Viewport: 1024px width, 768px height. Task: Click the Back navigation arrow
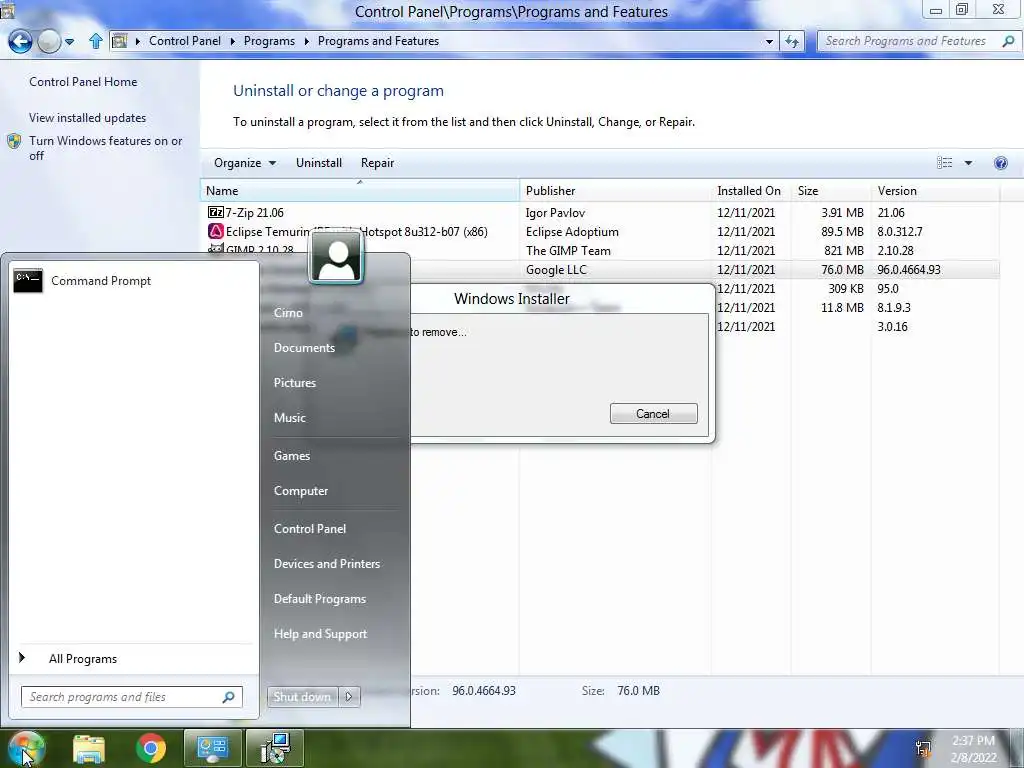20,42
